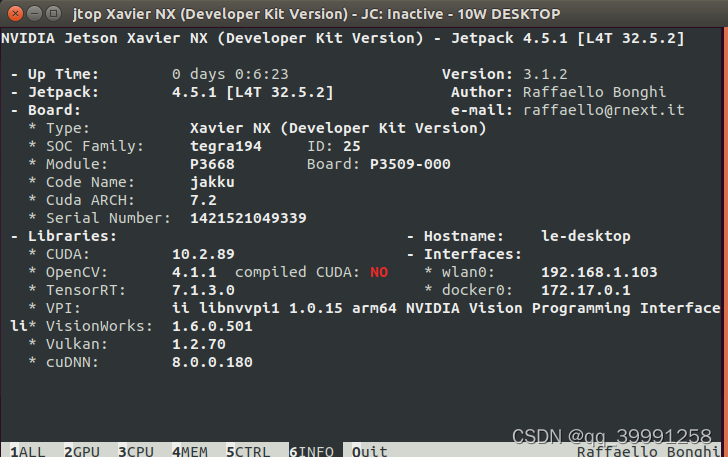Click serial number 1421521049339
This screenshot has width=728, height=457.
coord(248,218)
